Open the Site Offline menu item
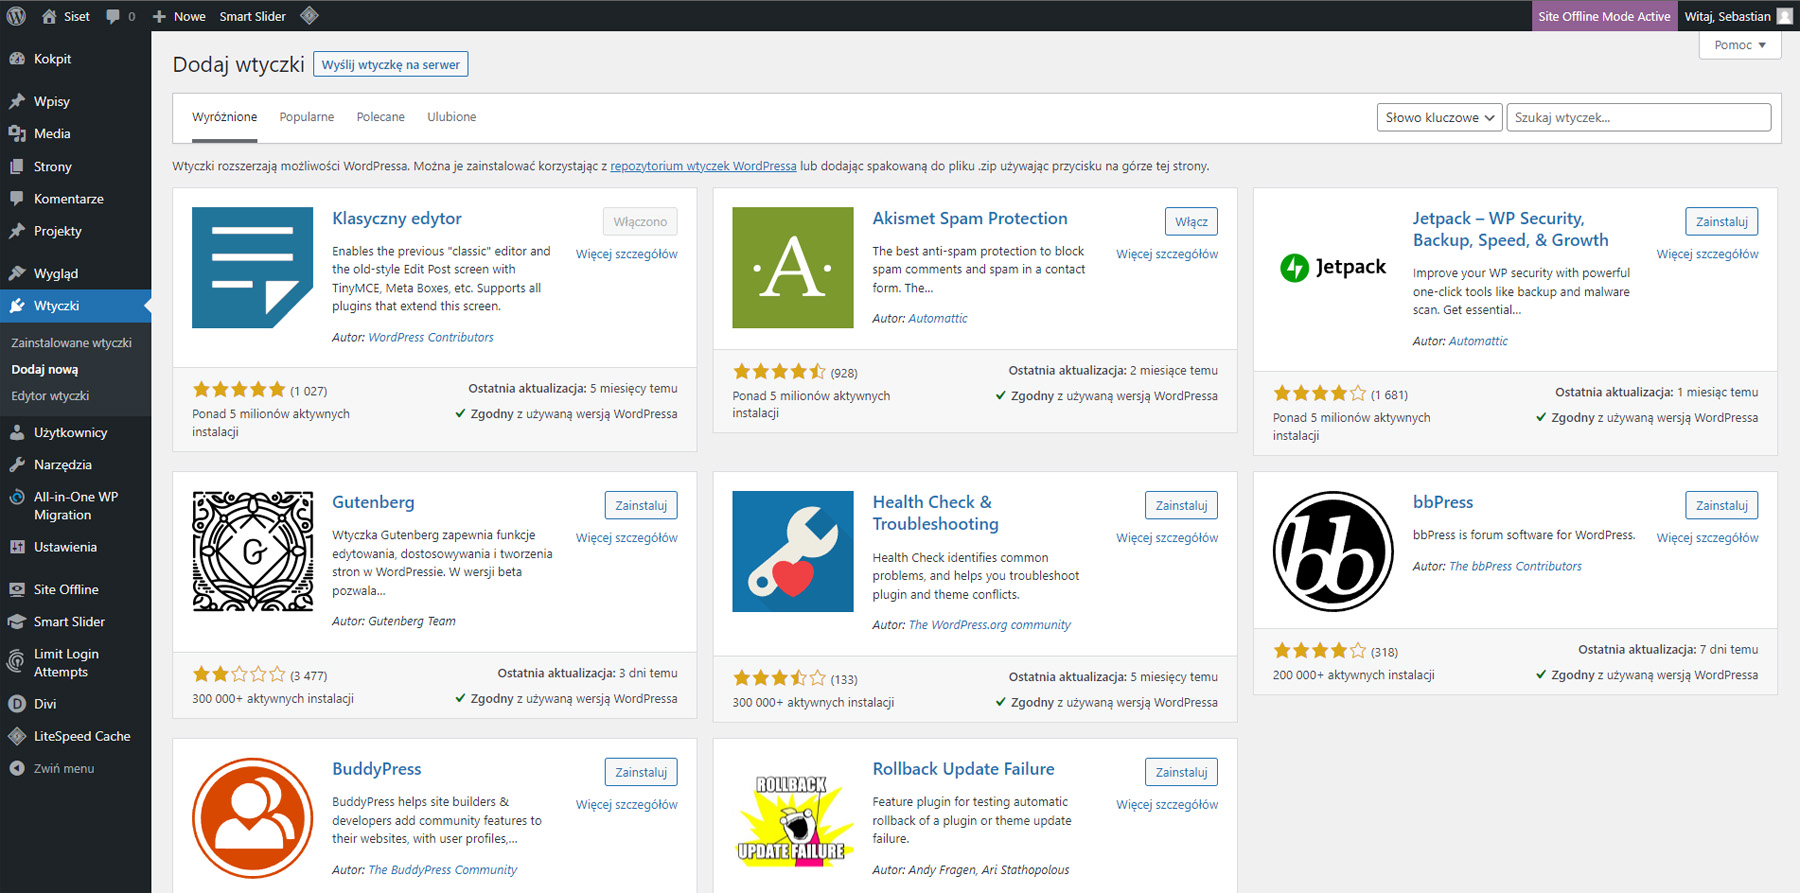The image size is (1800, 893). 75,589
